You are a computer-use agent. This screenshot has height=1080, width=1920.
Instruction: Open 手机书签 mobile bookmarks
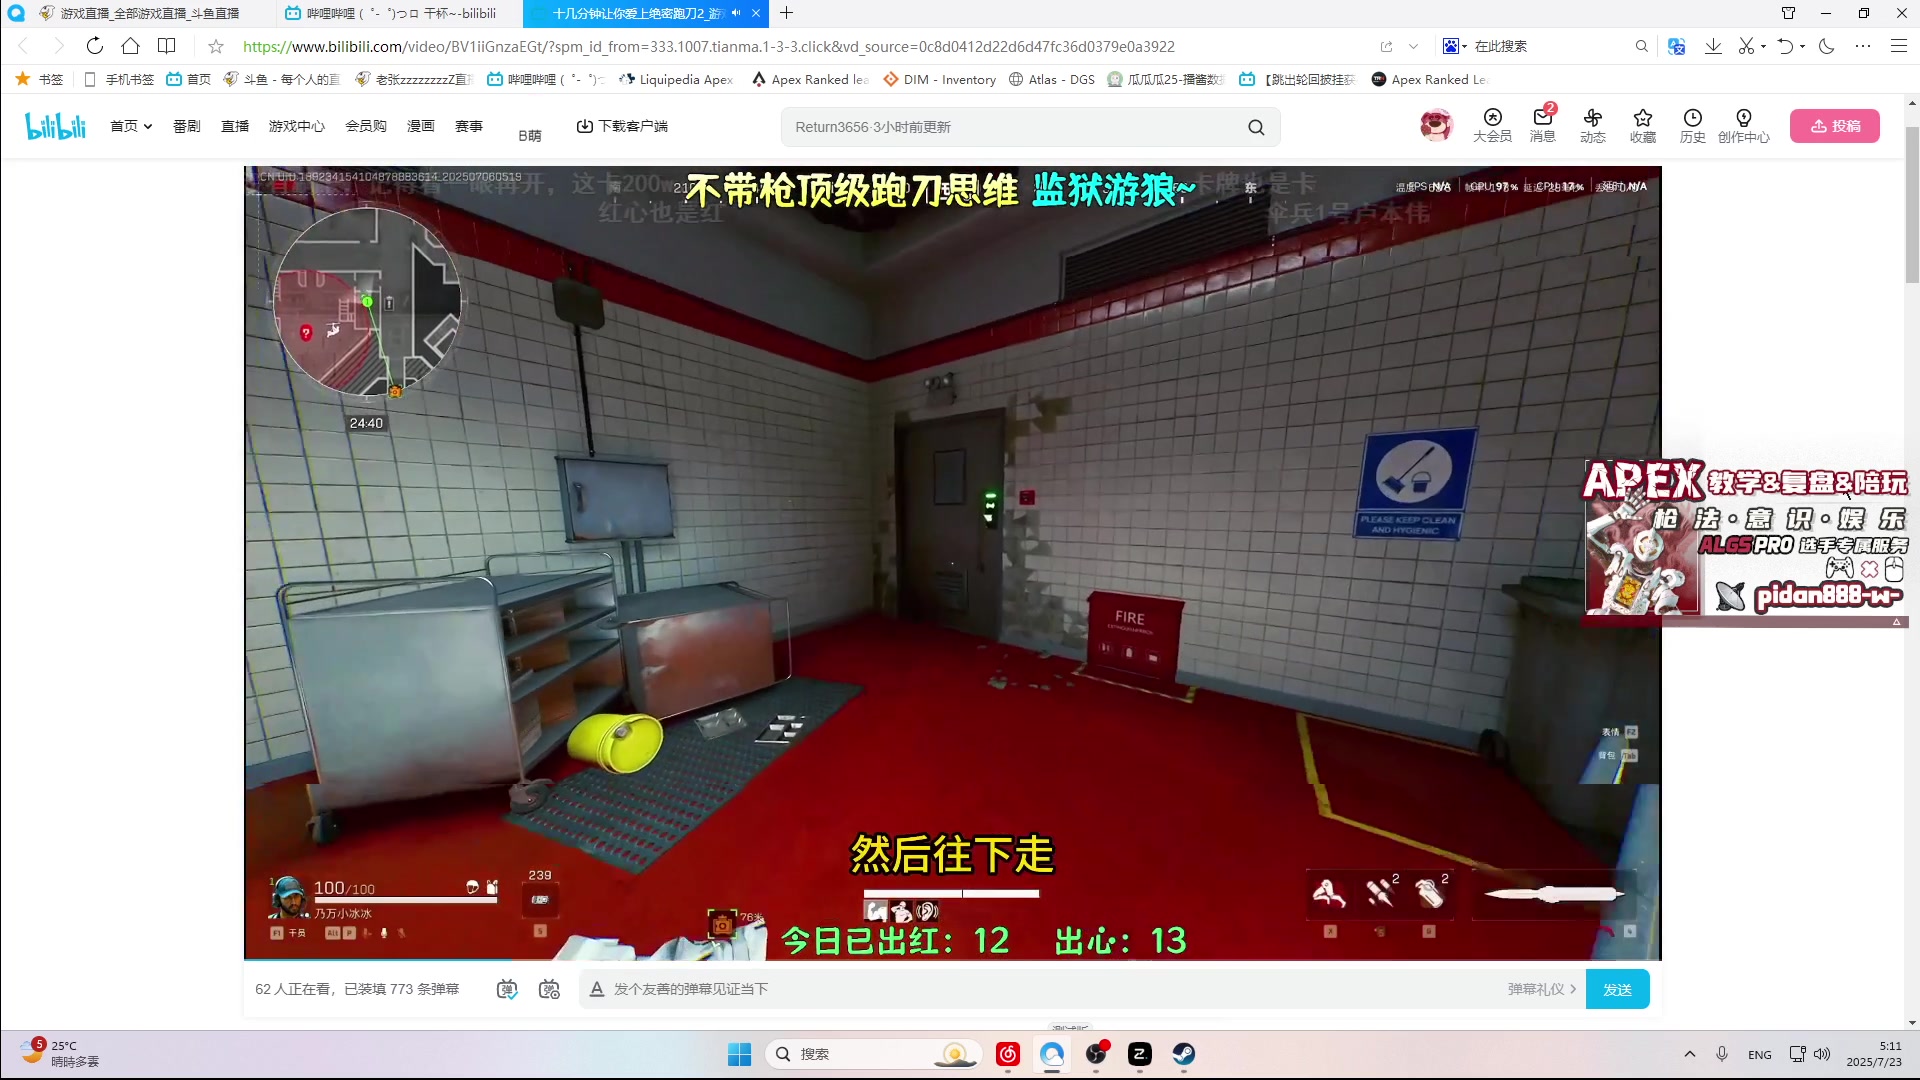coord(118,79)
